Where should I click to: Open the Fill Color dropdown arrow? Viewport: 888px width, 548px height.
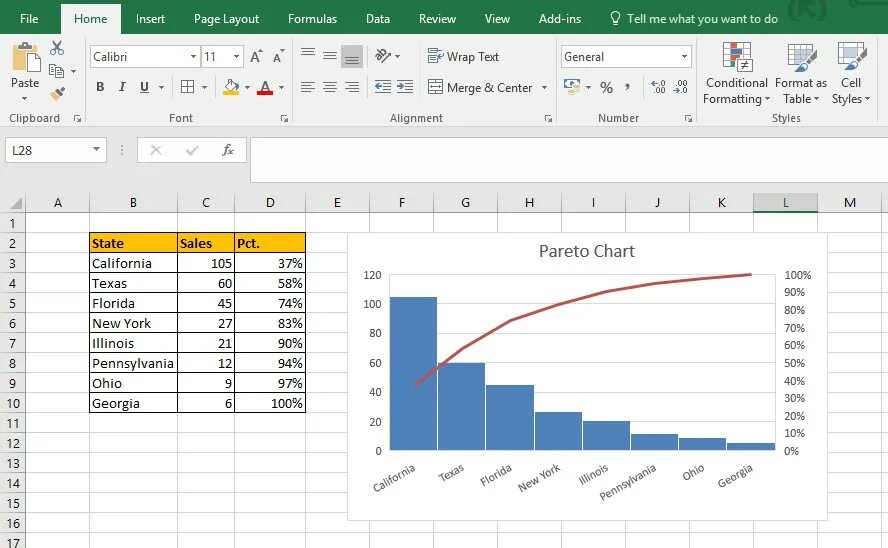[247, 87]
